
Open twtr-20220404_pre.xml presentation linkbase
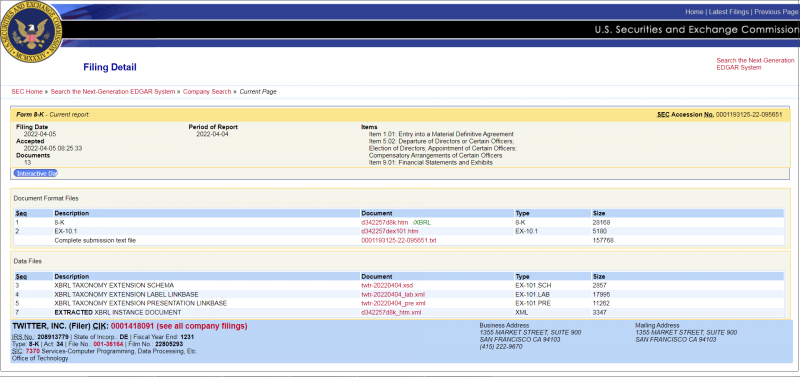pos(393,303)
